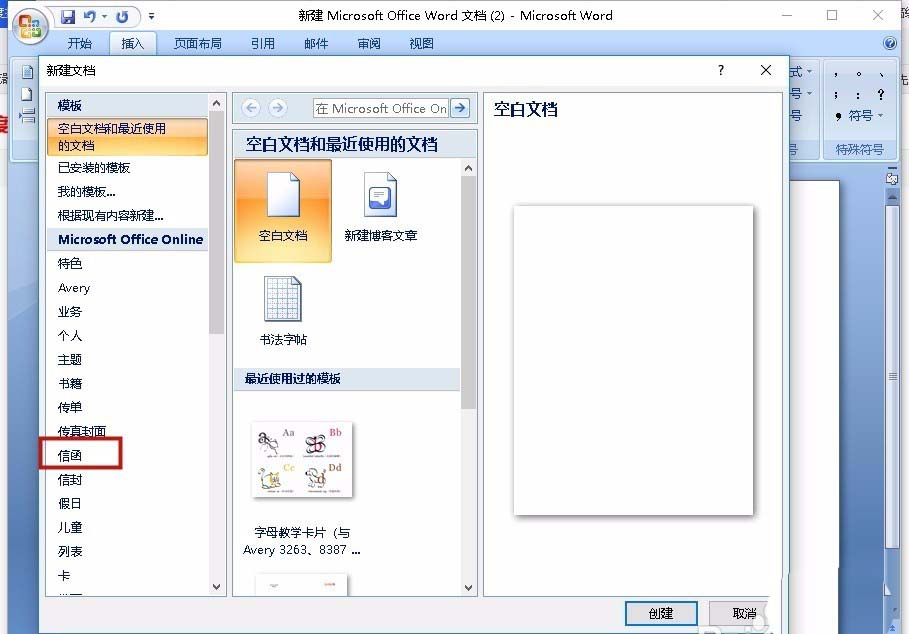Close the 新建文档 dialog
The image size is (909, 634).
(x=766, y=70)
